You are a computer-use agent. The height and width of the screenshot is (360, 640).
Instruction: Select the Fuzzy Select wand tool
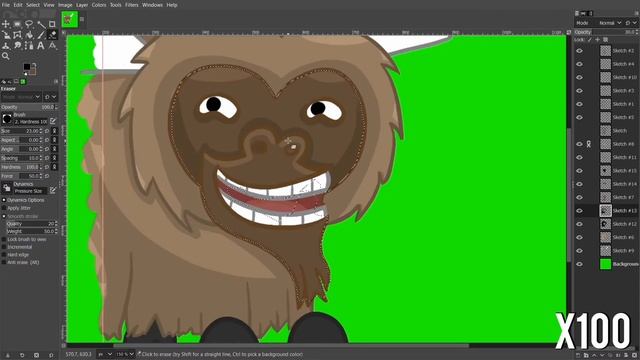[41, 24]
